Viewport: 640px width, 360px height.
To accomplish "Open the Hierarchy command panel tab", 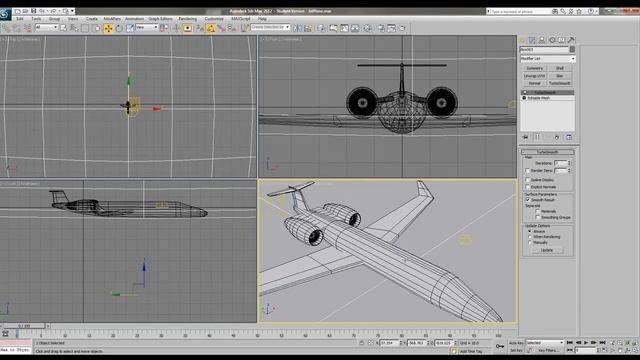I will coord(542,40).
